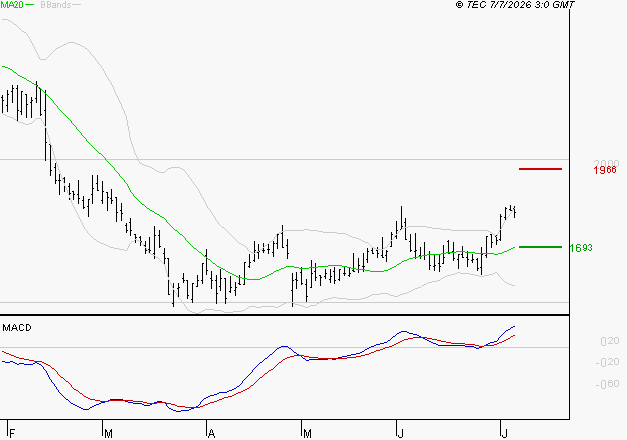Viewport: 627px width, 440px height.
Task: Click the F month marker on the time axis
Action: [x=12, y=434]
